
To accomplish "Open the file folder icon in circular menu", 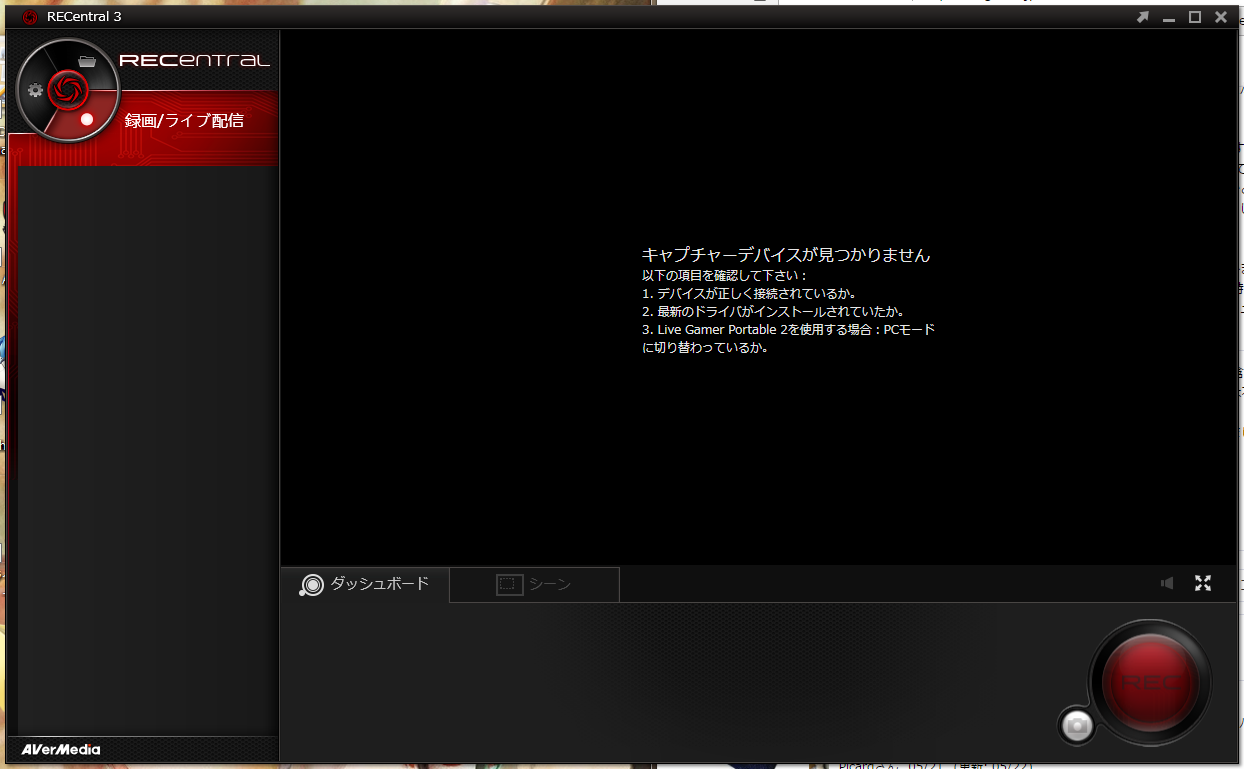I will (87, 61).
